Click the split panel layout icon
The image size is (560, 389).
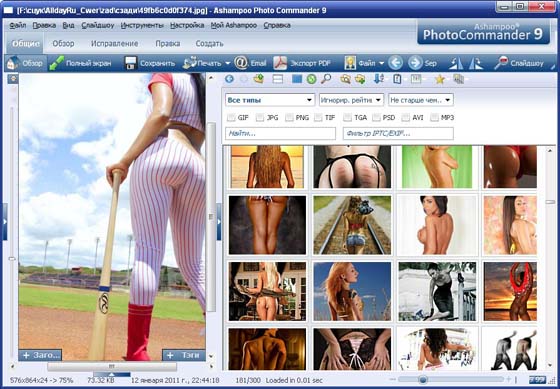278,79
